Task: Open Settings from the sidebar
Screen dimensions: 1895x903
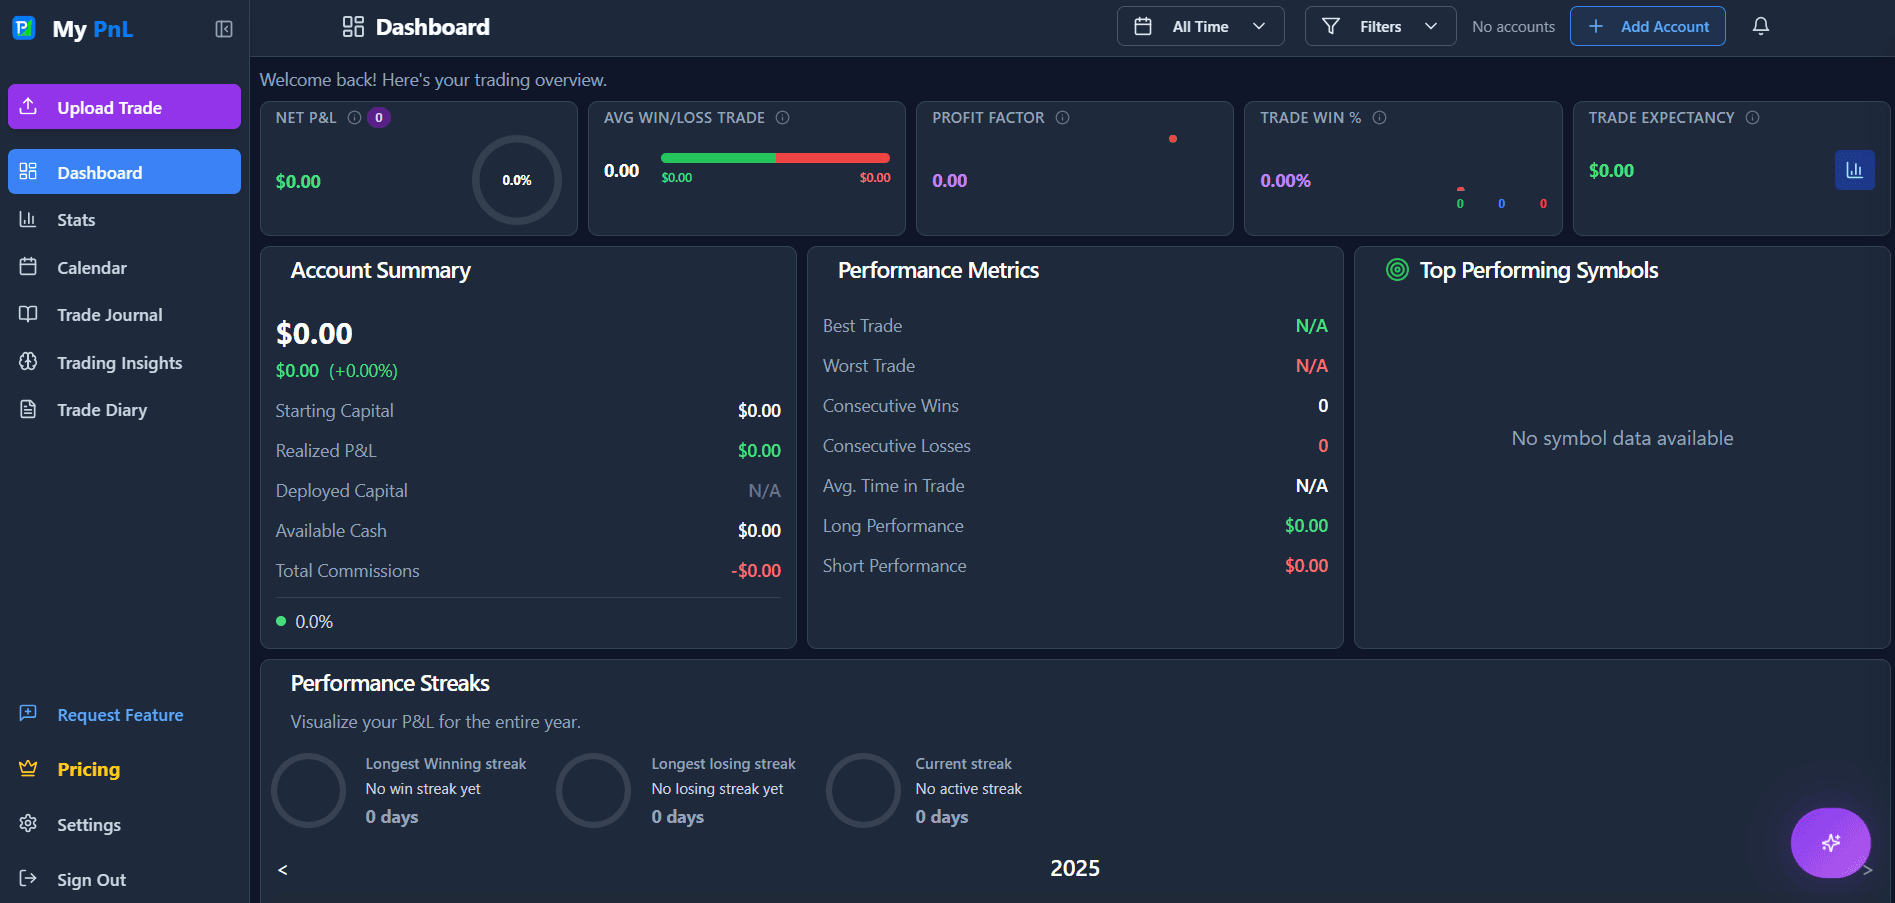Action: coord(88,824)
